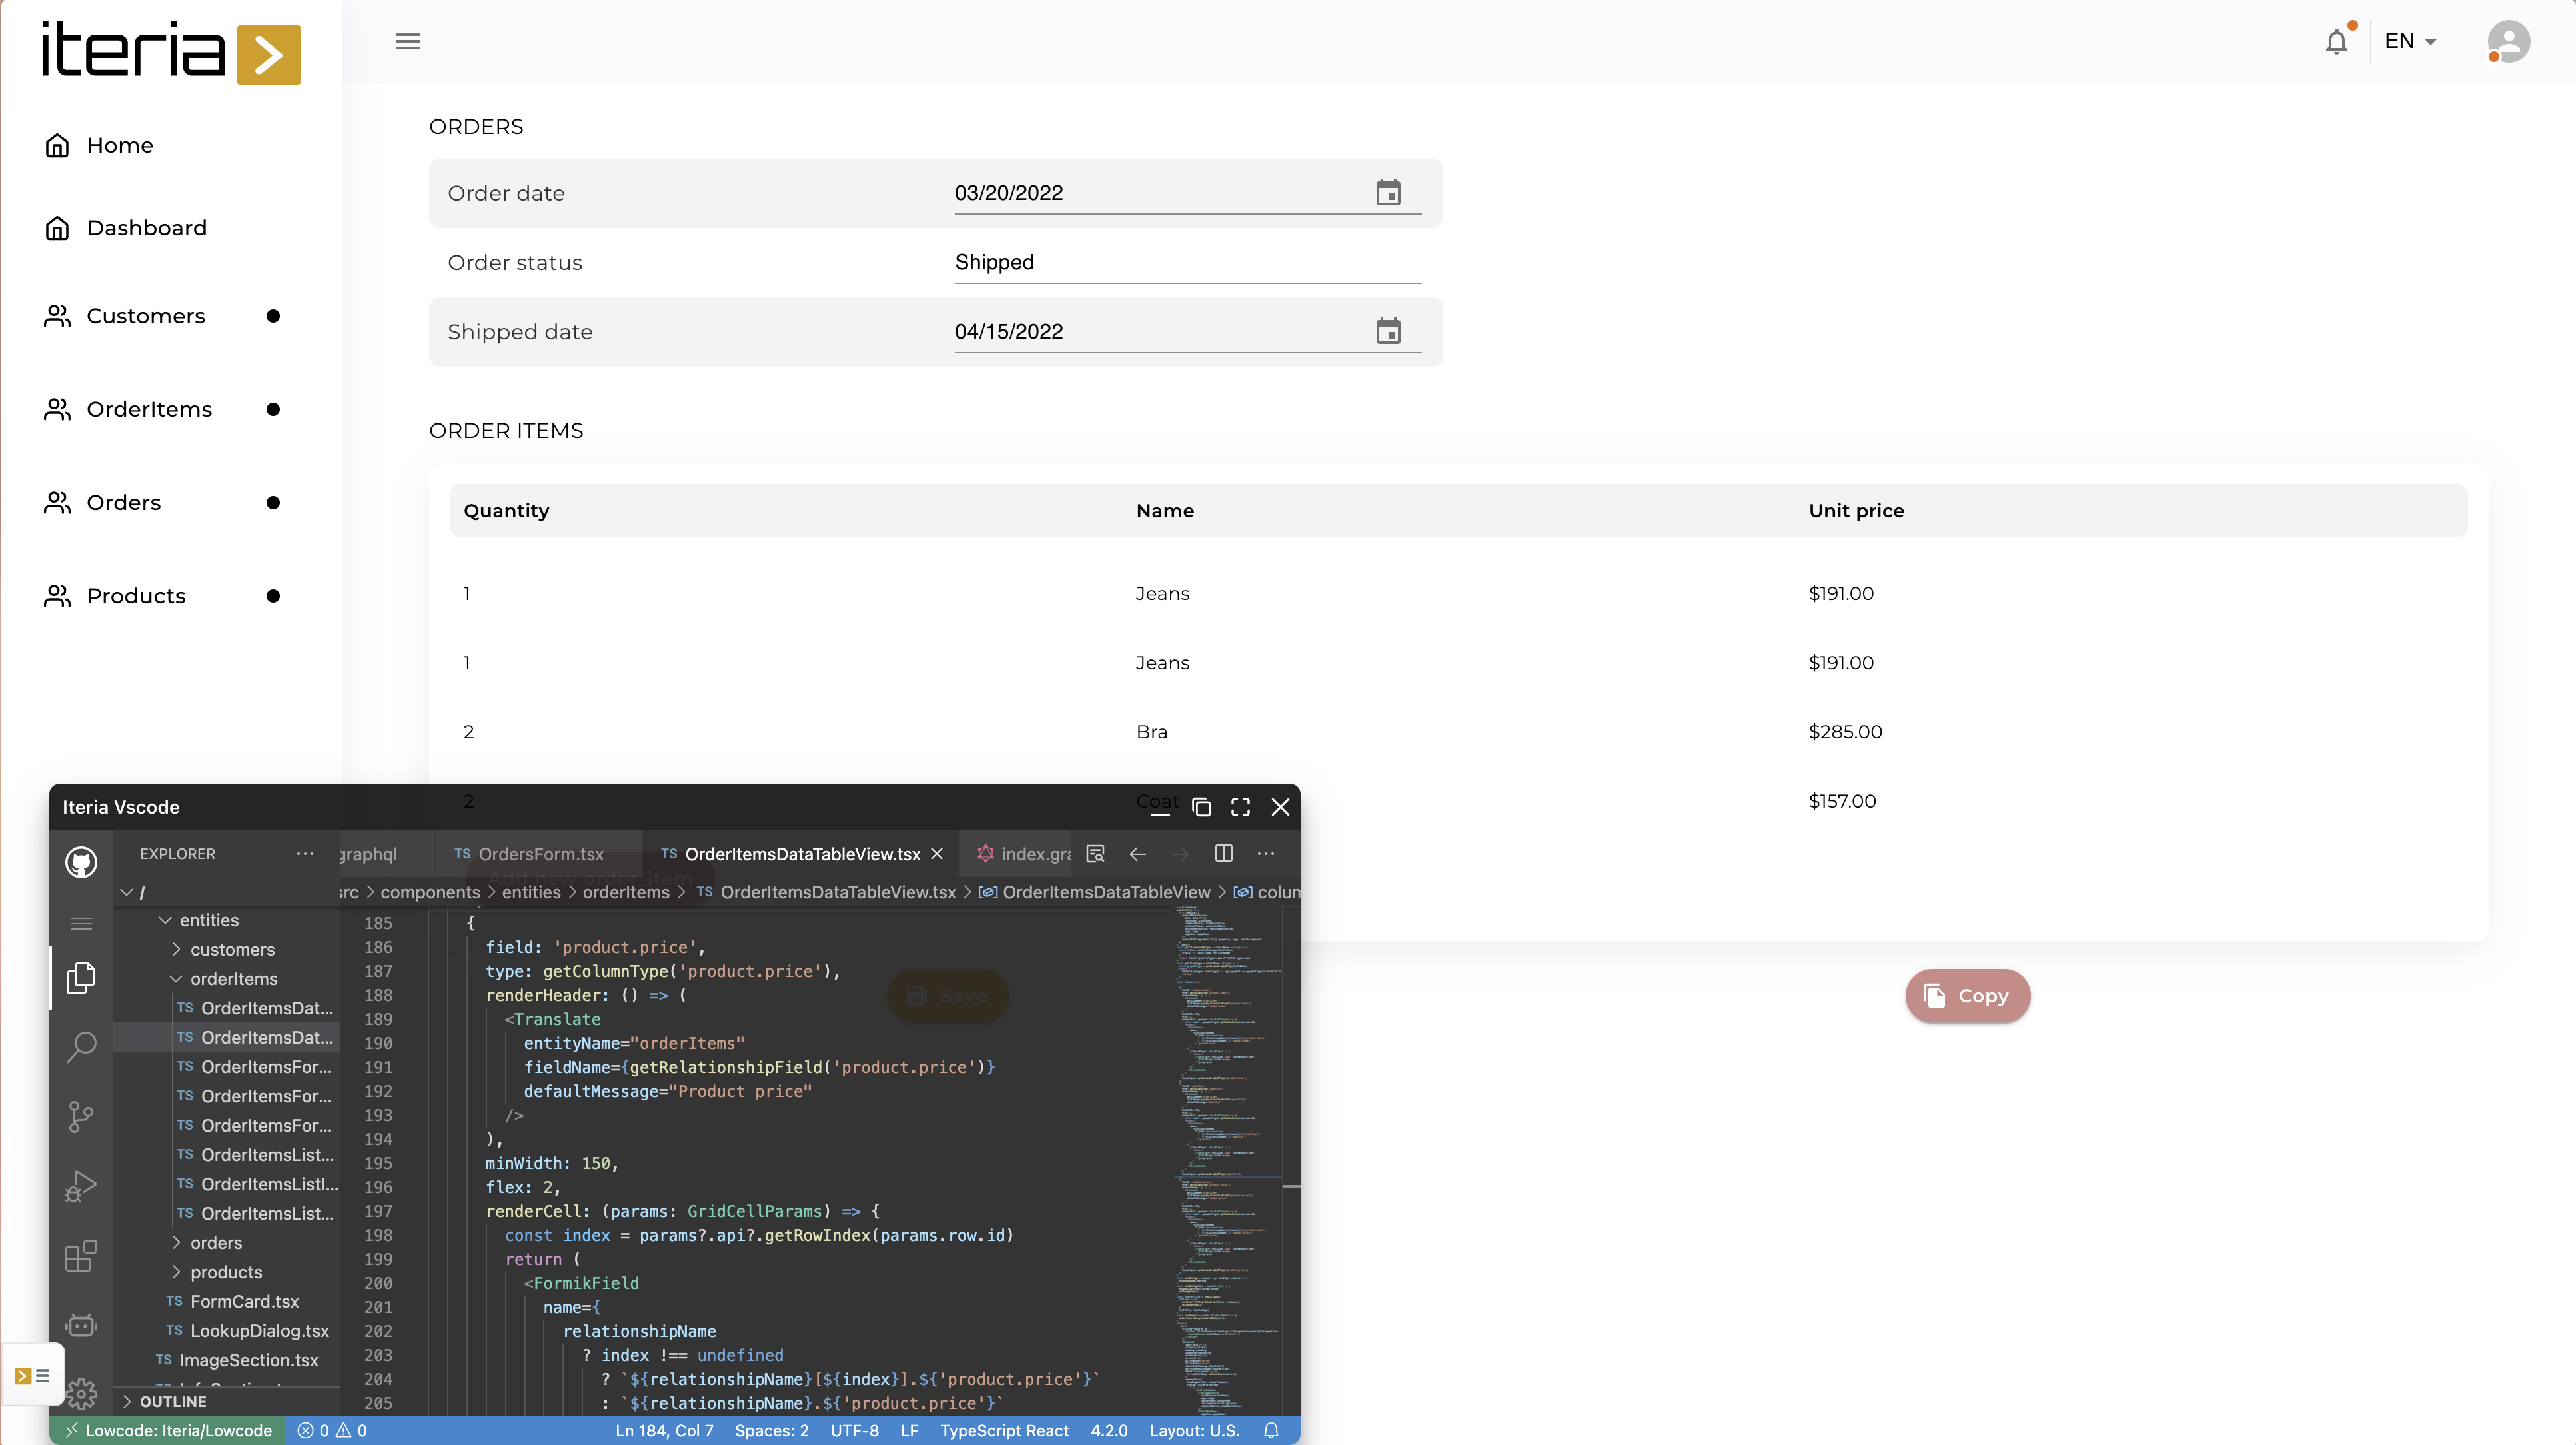Viewport: 2576px width, 1445px height.
Task: Open FormCard.tsx in the file explorer
Action: coord(244,1302)
